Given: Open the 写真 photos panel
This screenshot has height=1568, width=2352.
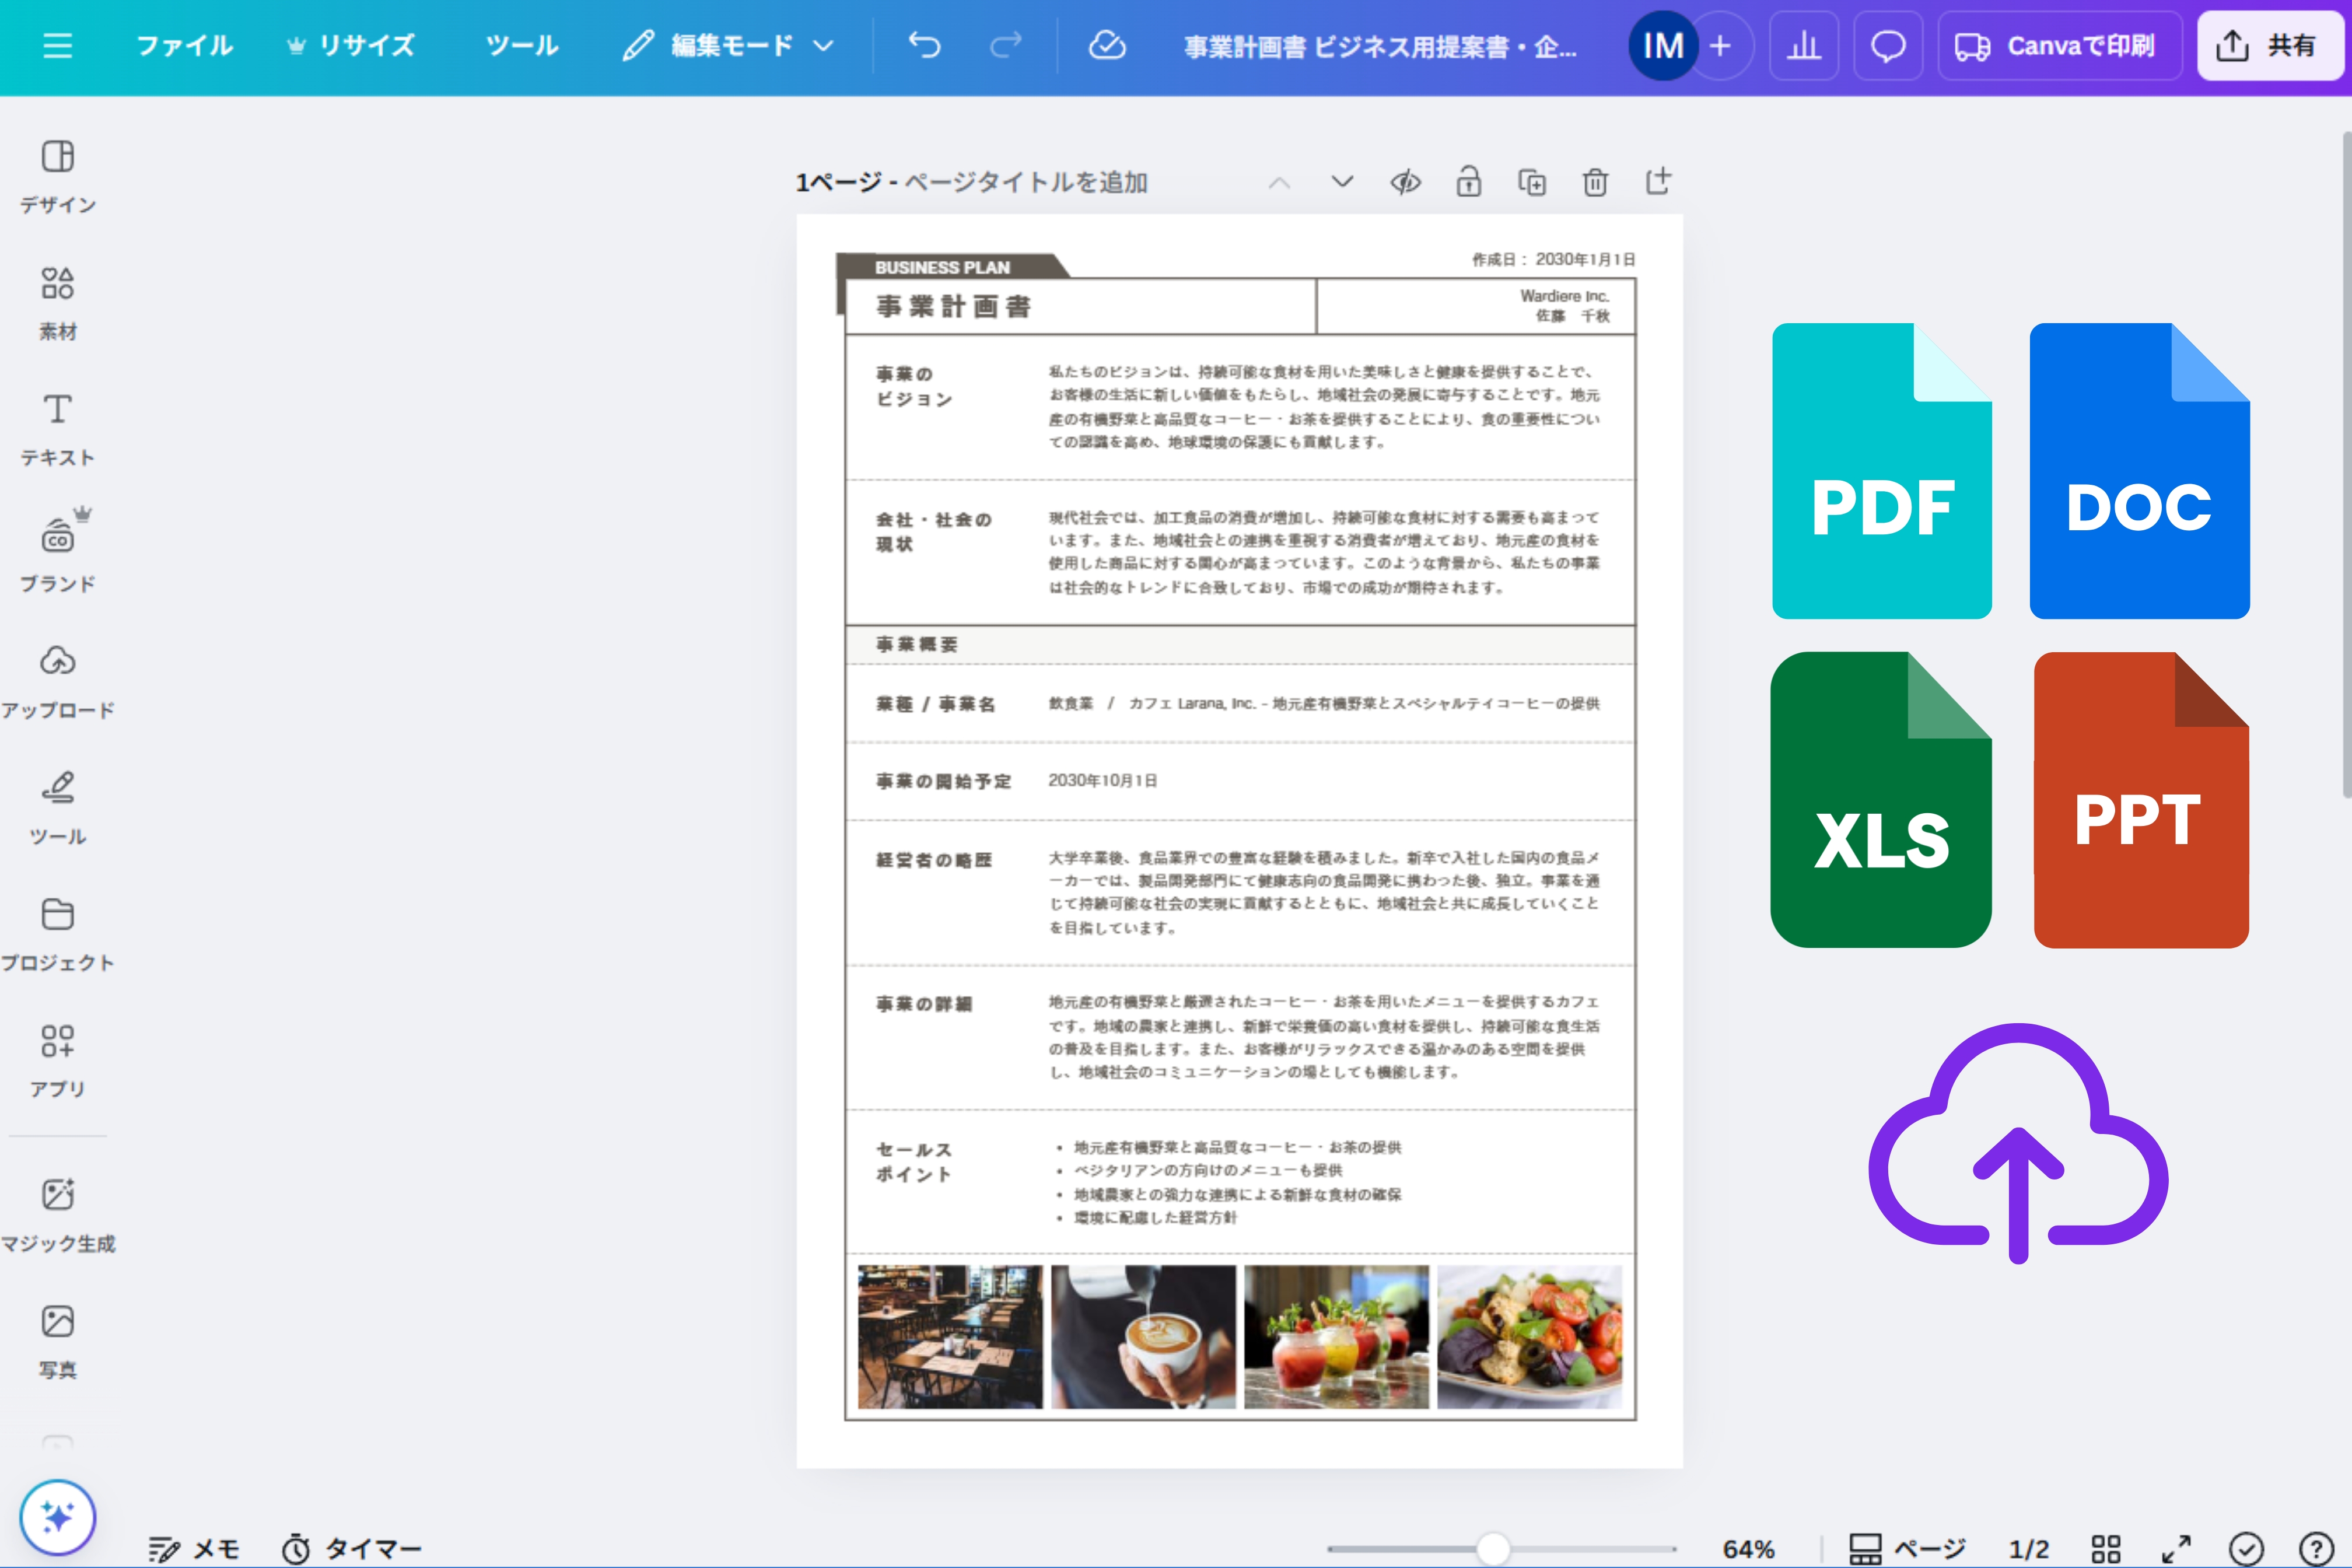Looking at the screenshot, I should pos(58,1341).
